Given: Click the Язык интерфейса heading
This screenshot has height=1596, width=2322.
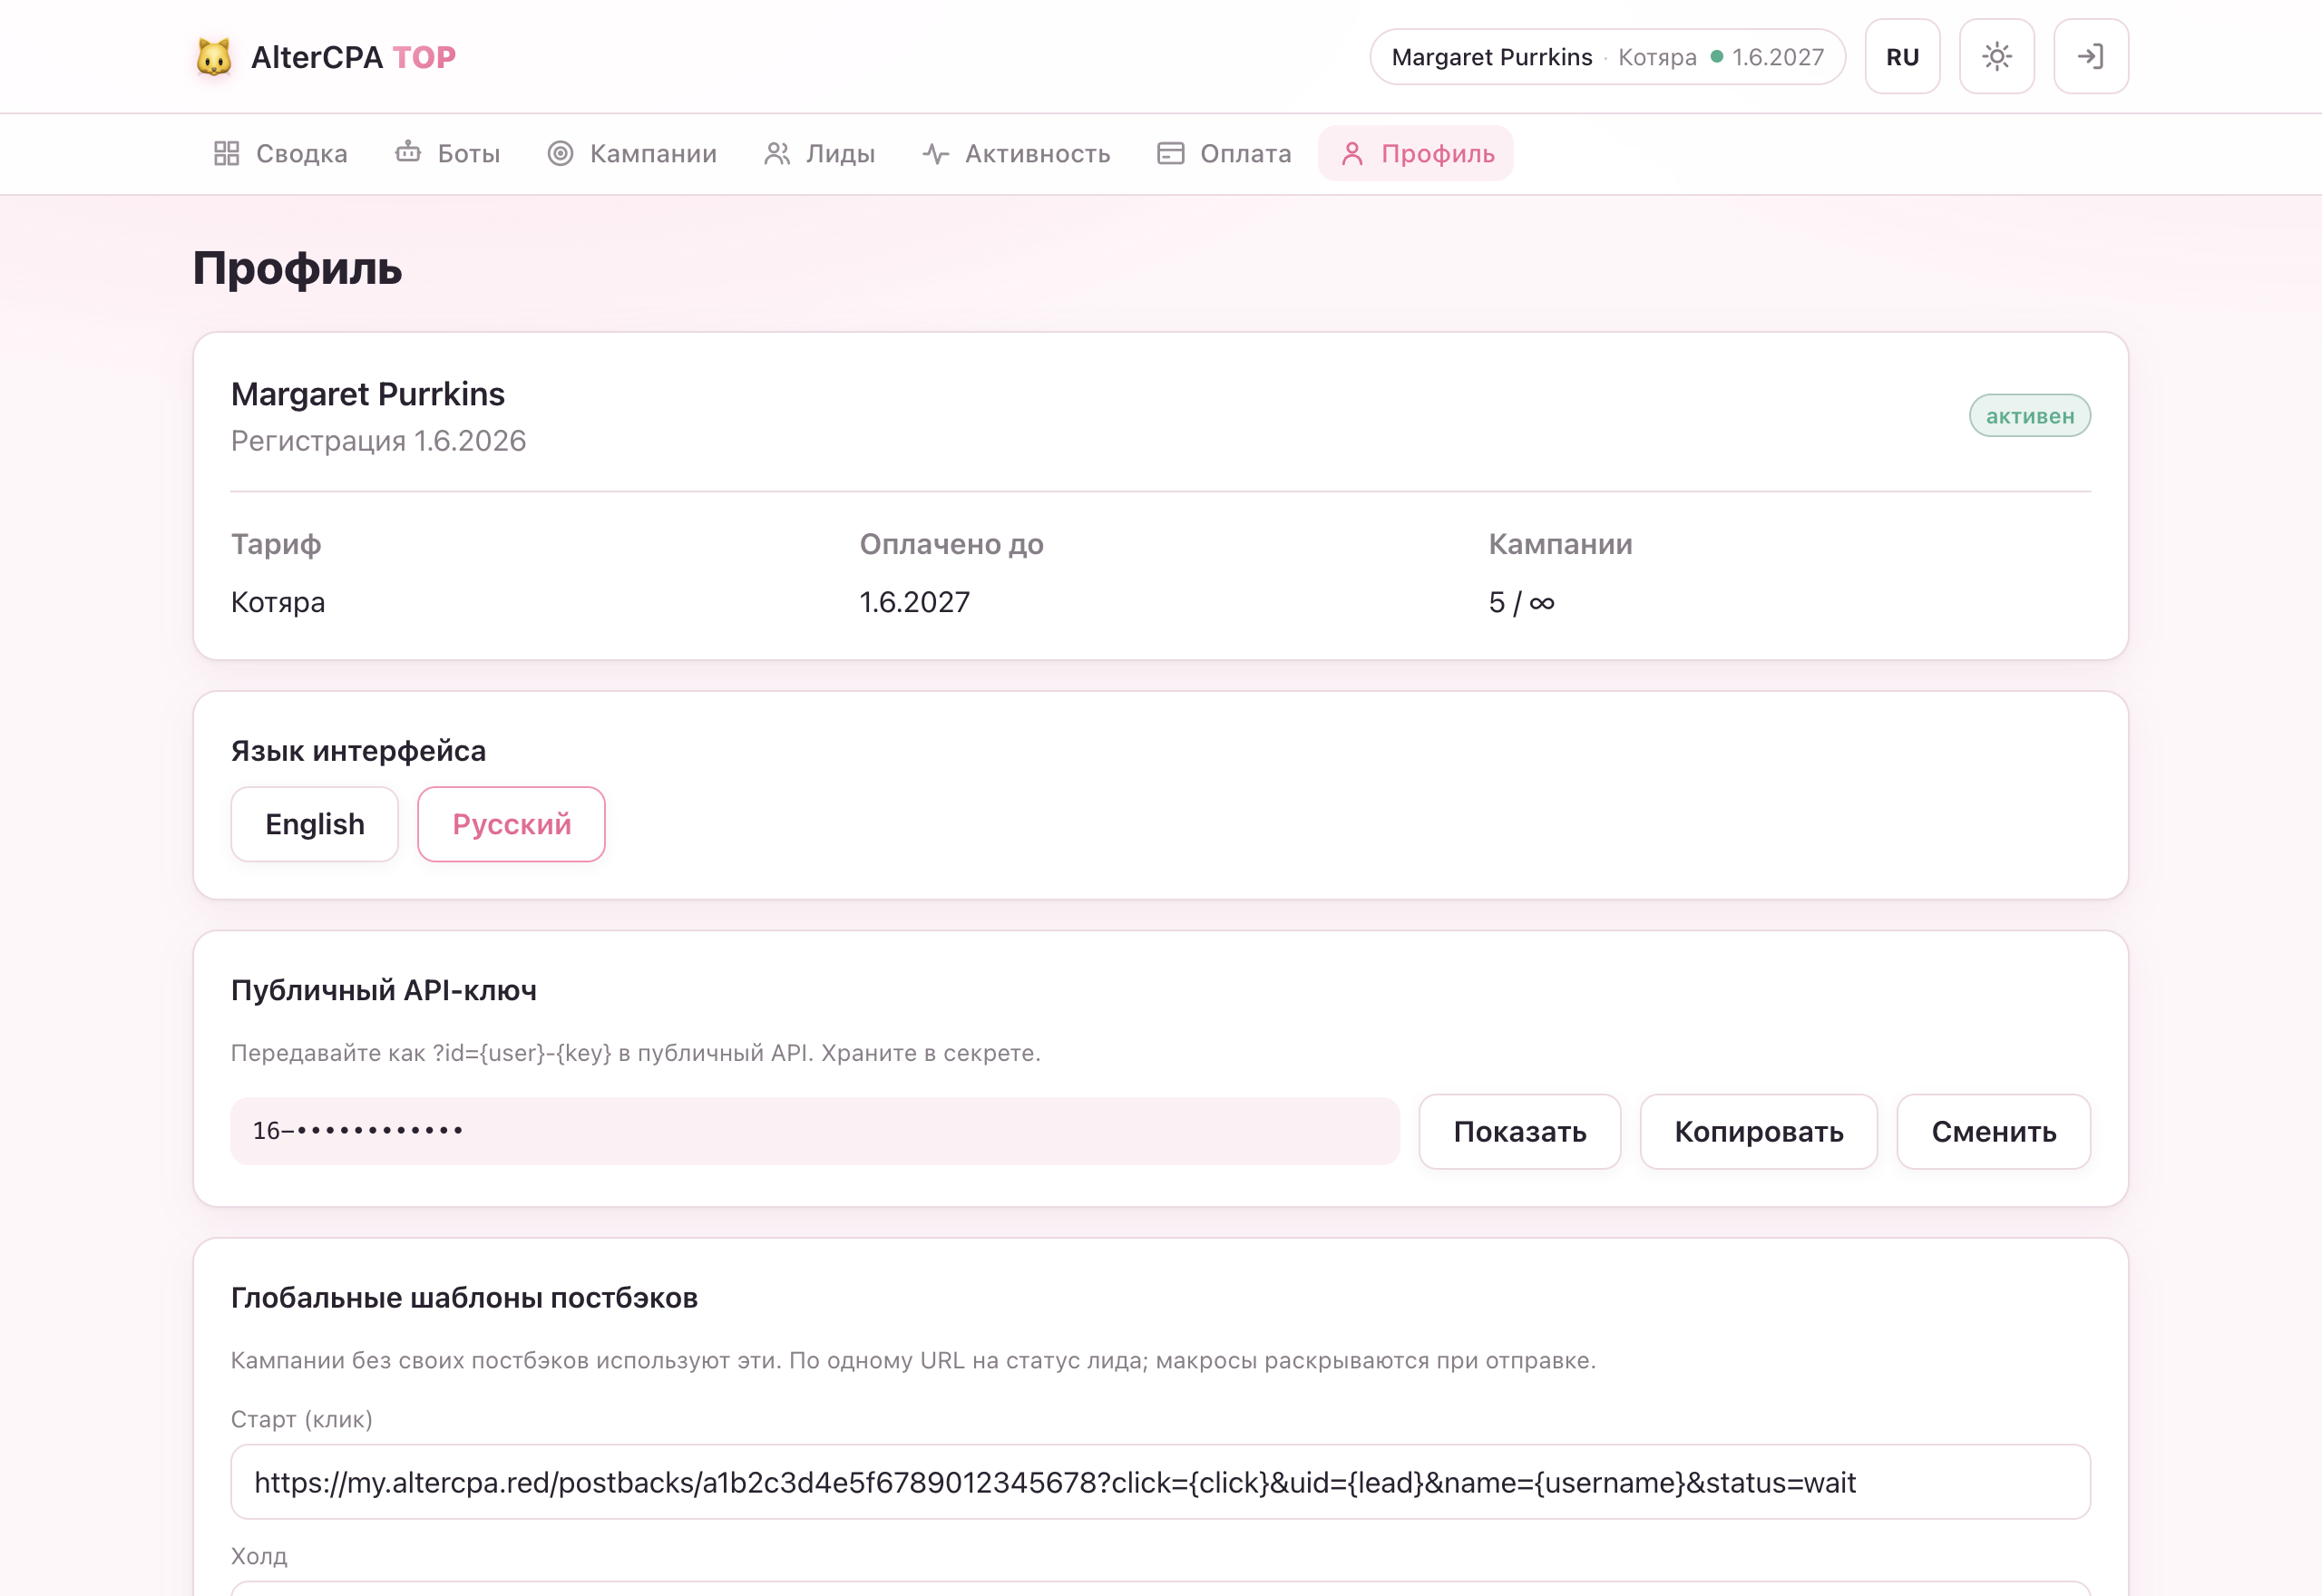Looking at the screenshot, I should (358, 751).
